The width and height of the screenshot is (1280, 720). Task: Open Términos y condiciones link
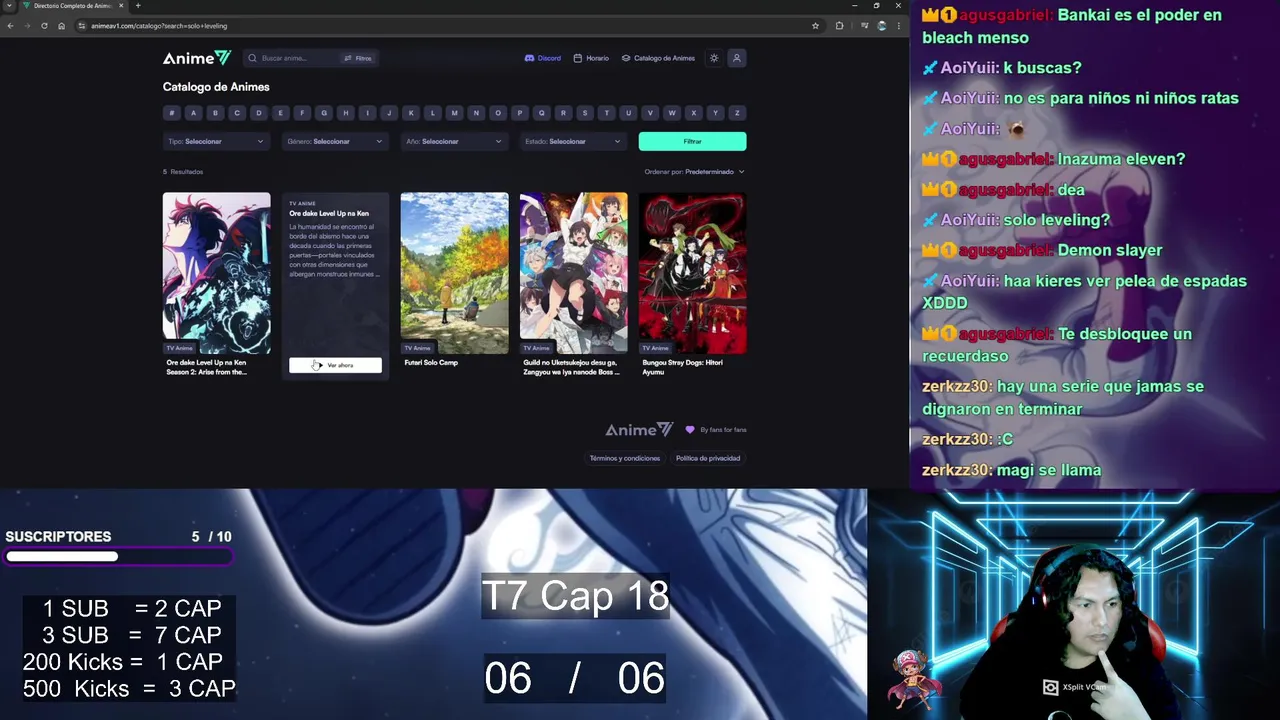point(625,458)
